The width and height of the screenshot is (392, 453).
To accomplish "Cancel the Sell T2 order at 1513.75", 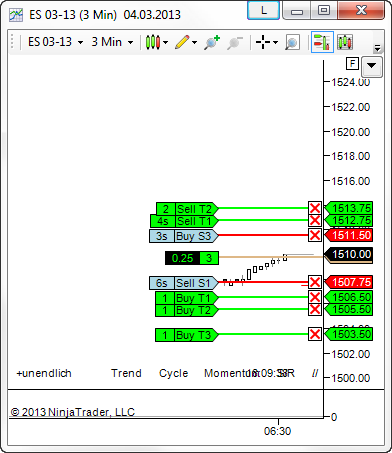I will point(315,208).
